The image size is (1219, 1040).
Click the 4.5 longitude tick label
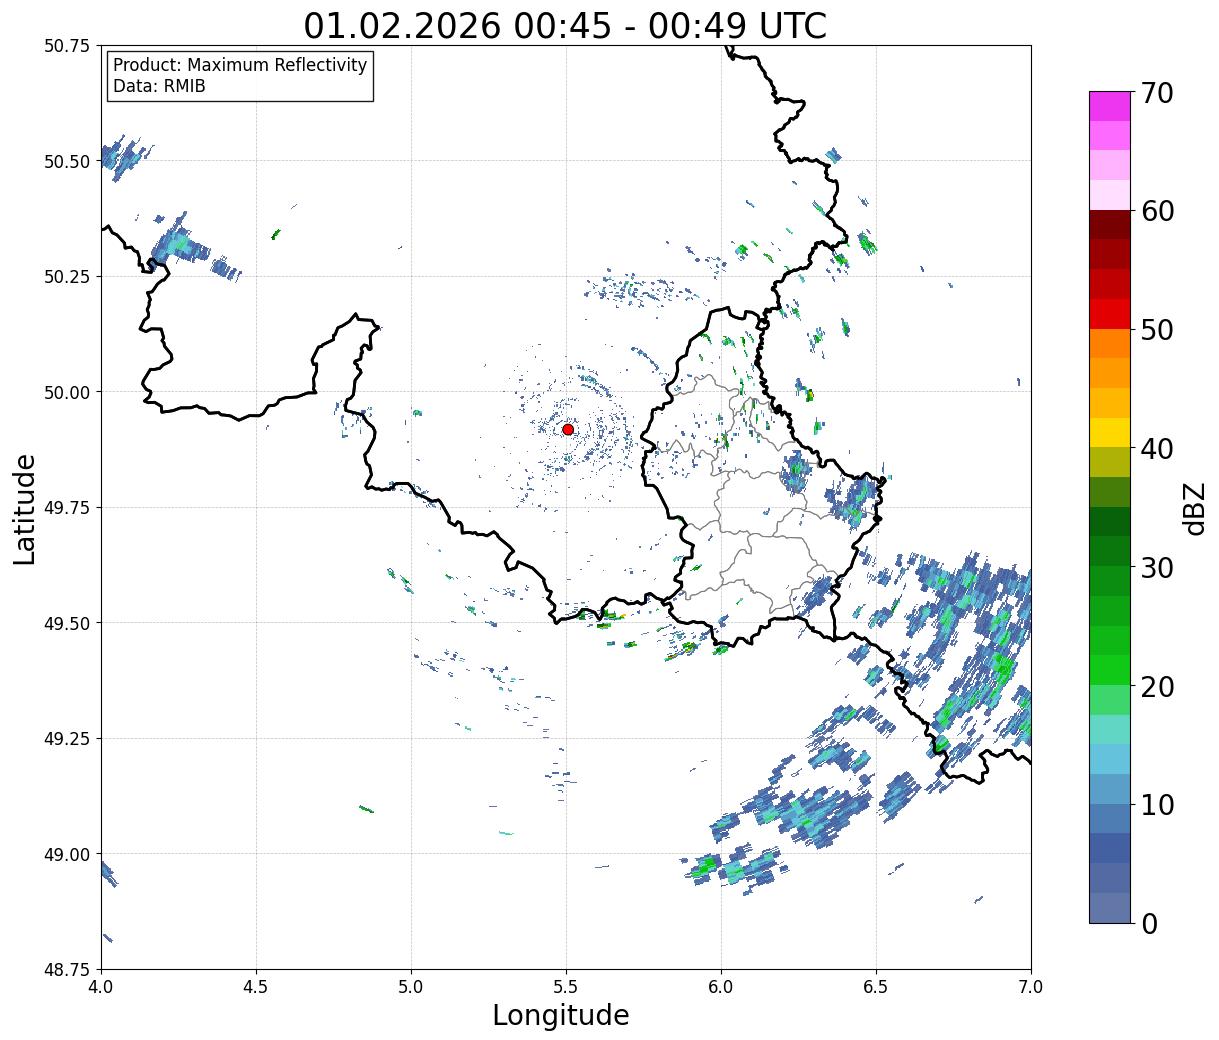pyautogui.click(x=256, y=987)
